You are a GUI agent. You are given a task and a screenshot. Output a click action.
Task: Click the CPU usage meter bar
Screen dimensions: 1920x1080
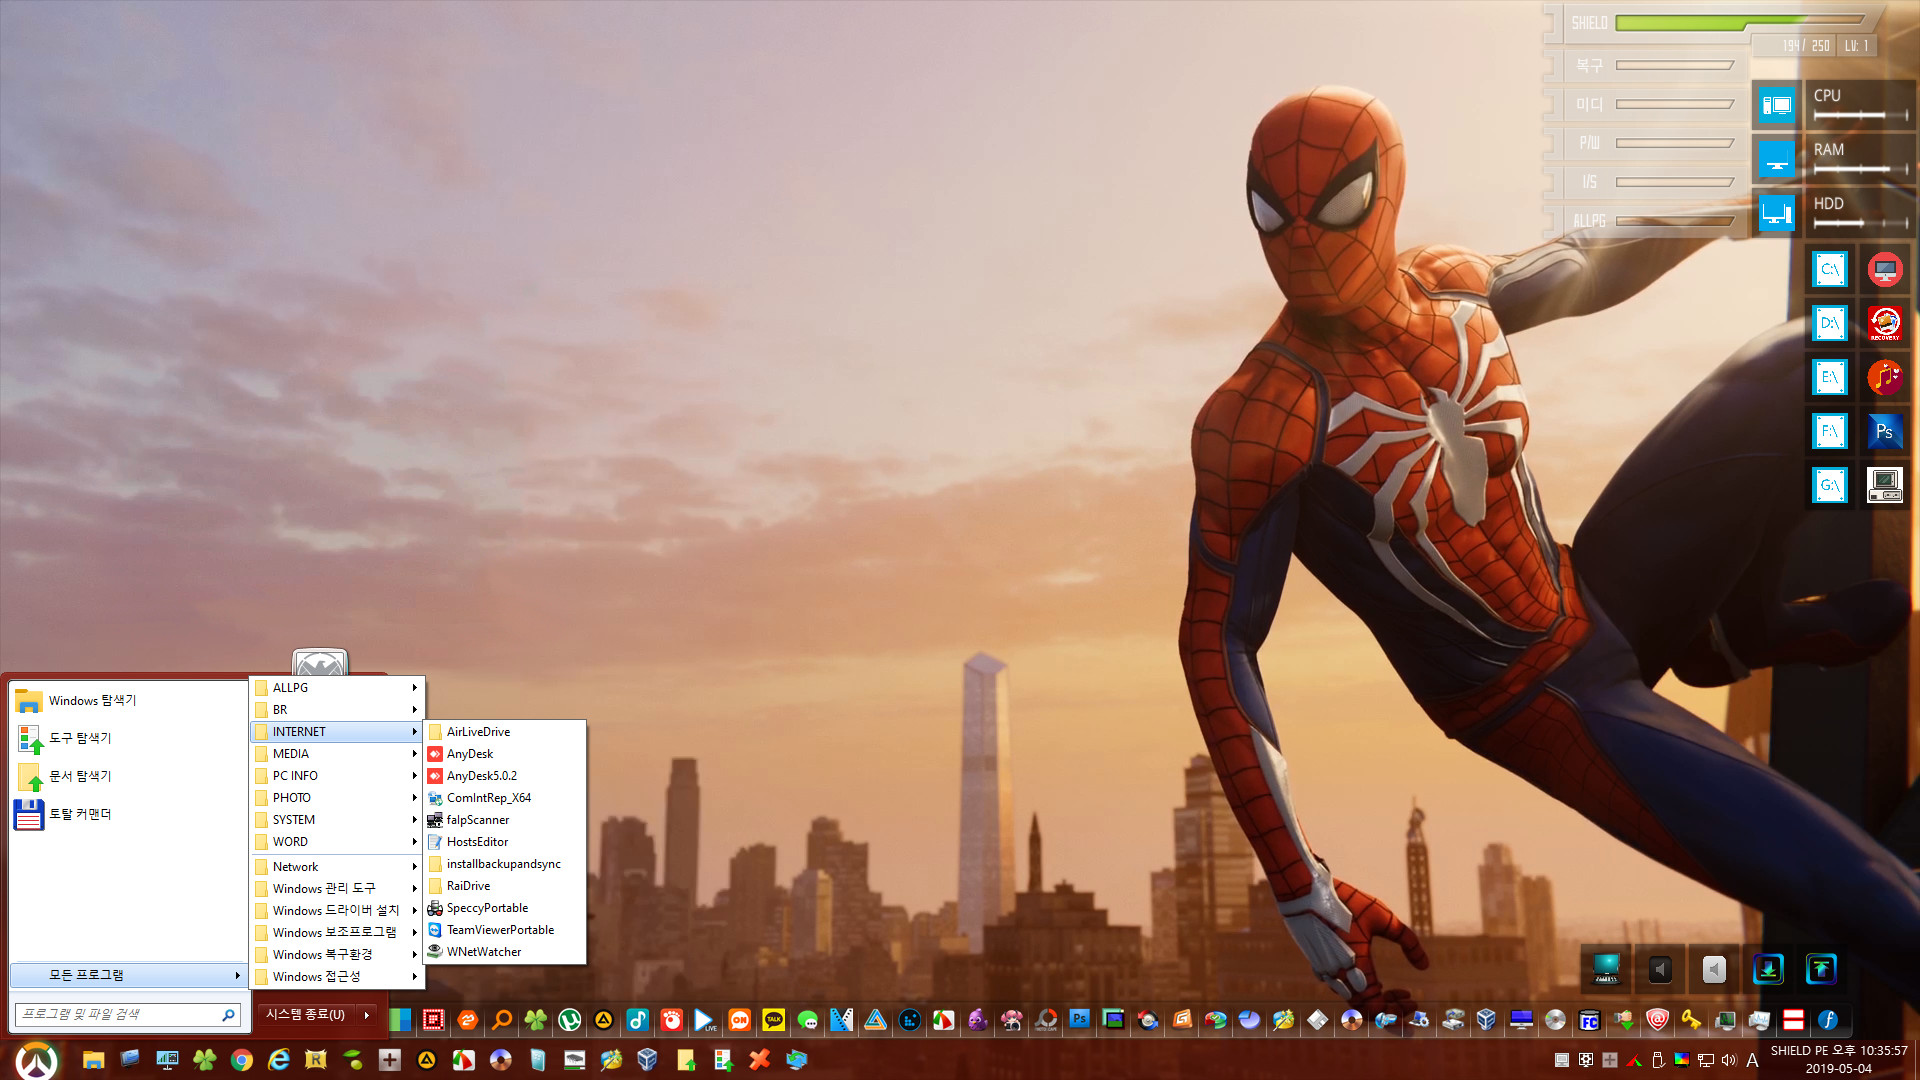[x=1861, y=116]
